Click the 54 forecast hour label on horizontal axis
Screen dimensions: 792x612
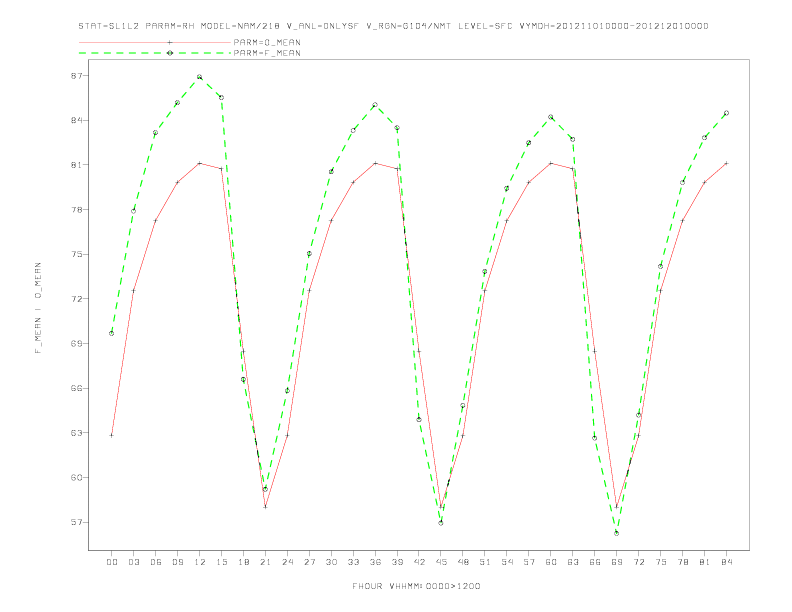click(507, 562)
